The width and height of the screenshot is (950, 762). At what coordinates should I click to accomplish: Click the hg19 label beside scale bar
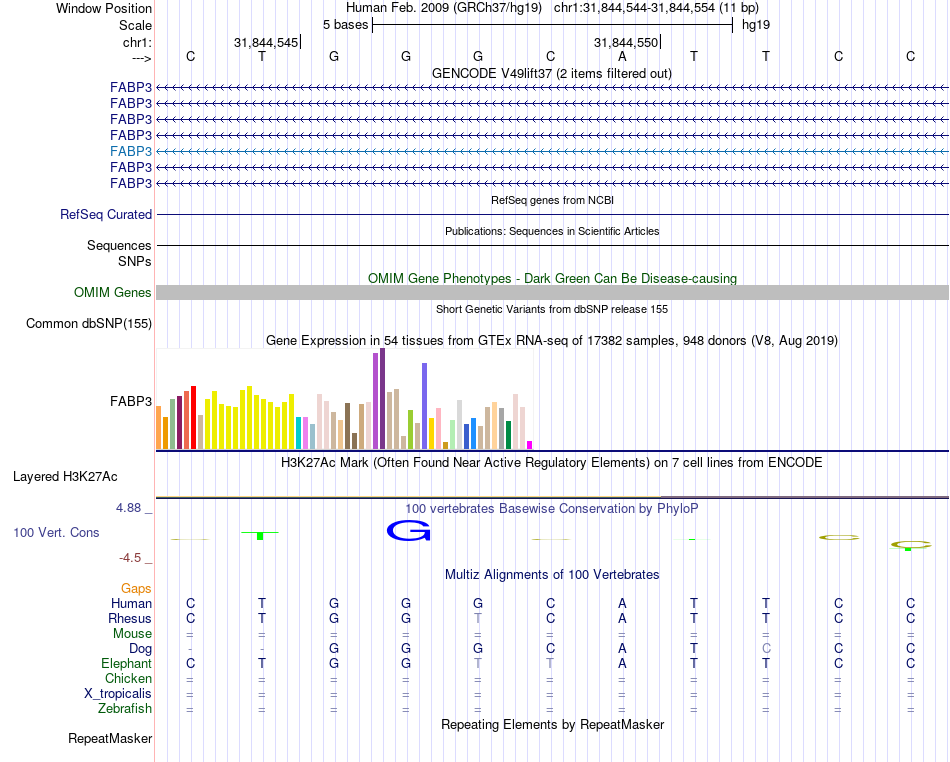756,25
